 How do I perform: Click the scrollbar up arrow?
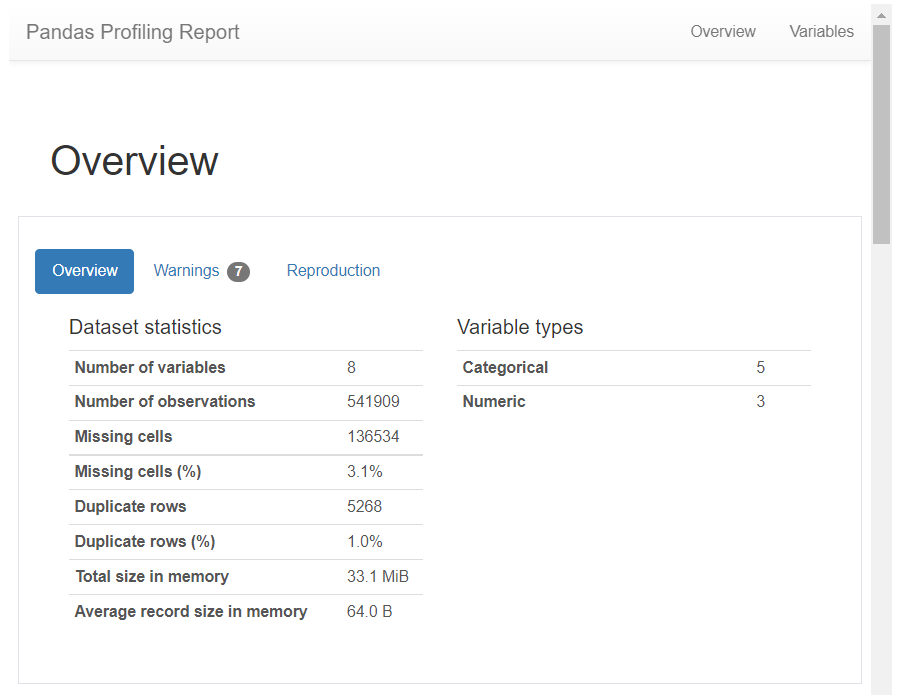[x=881, y=15]
